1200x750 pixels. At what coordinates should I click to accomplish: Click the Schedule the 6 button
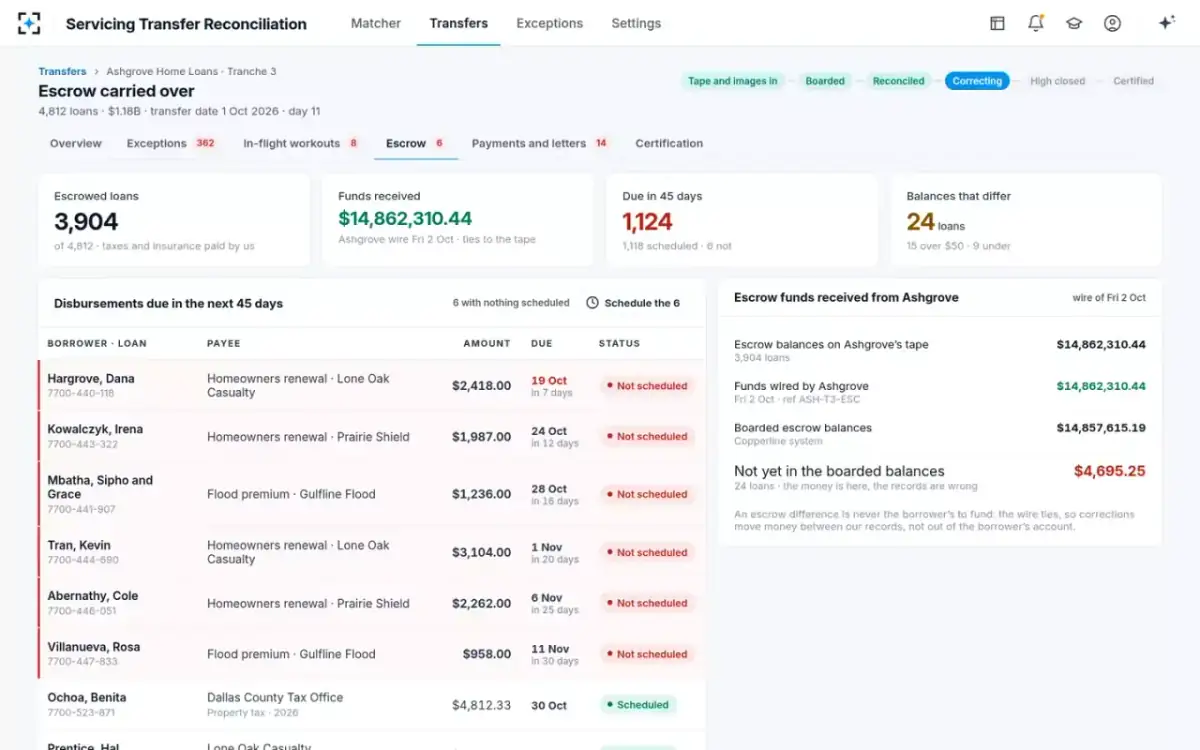tap(633, 303)
